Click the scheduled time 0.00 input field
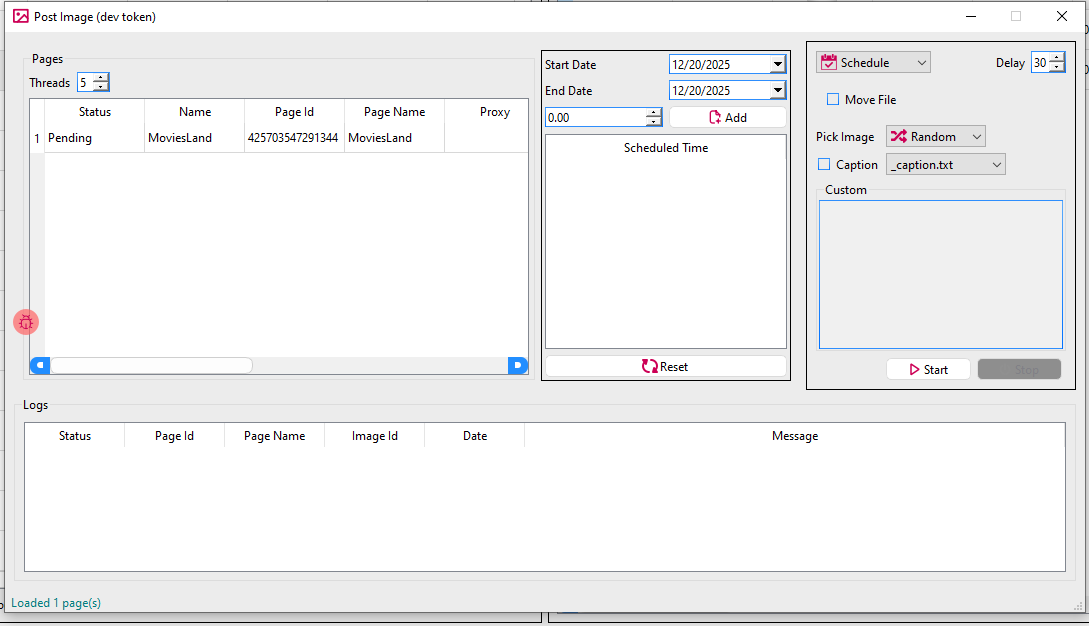The height and width of the screenshot is (626, 1089). tap(594, 118)
